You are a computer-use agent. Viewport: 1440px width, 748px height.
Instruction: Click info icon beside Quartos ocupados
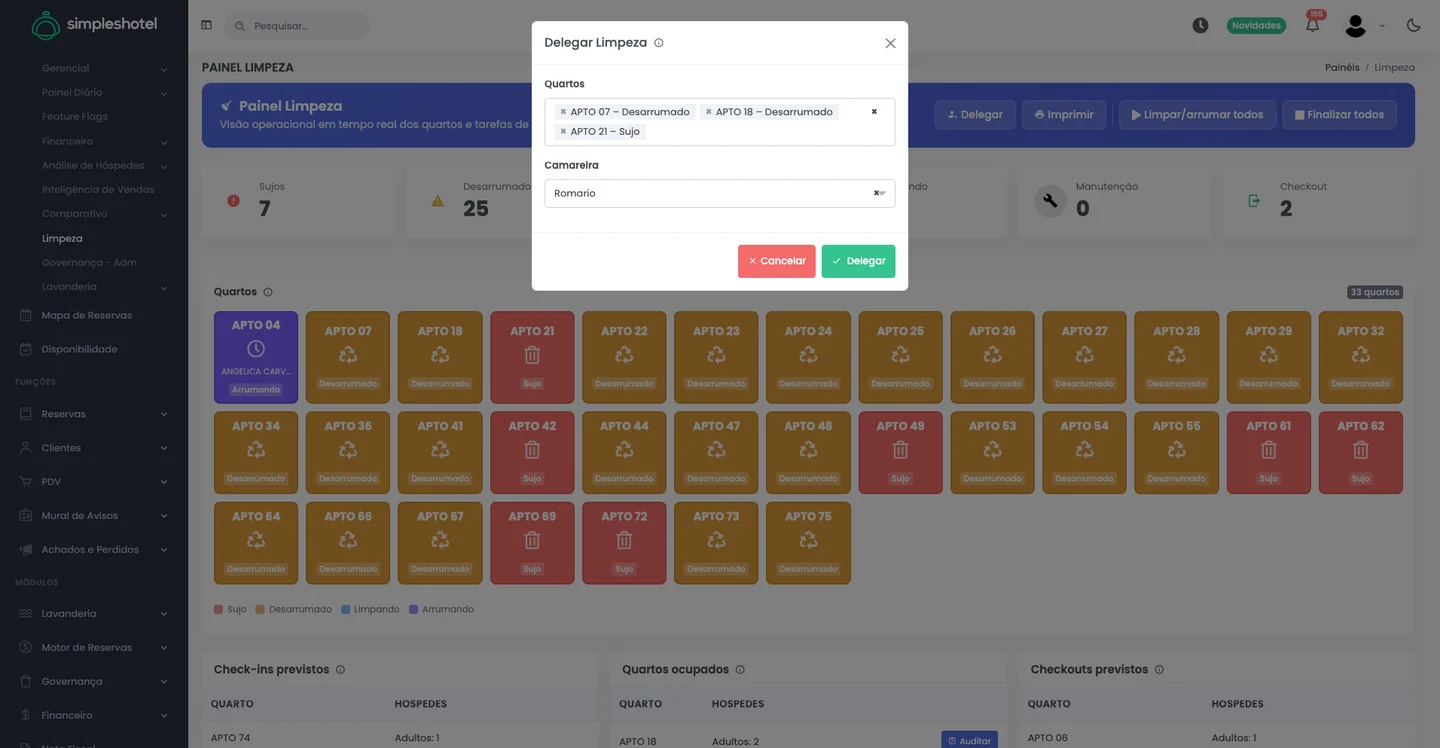pos(740,670)
